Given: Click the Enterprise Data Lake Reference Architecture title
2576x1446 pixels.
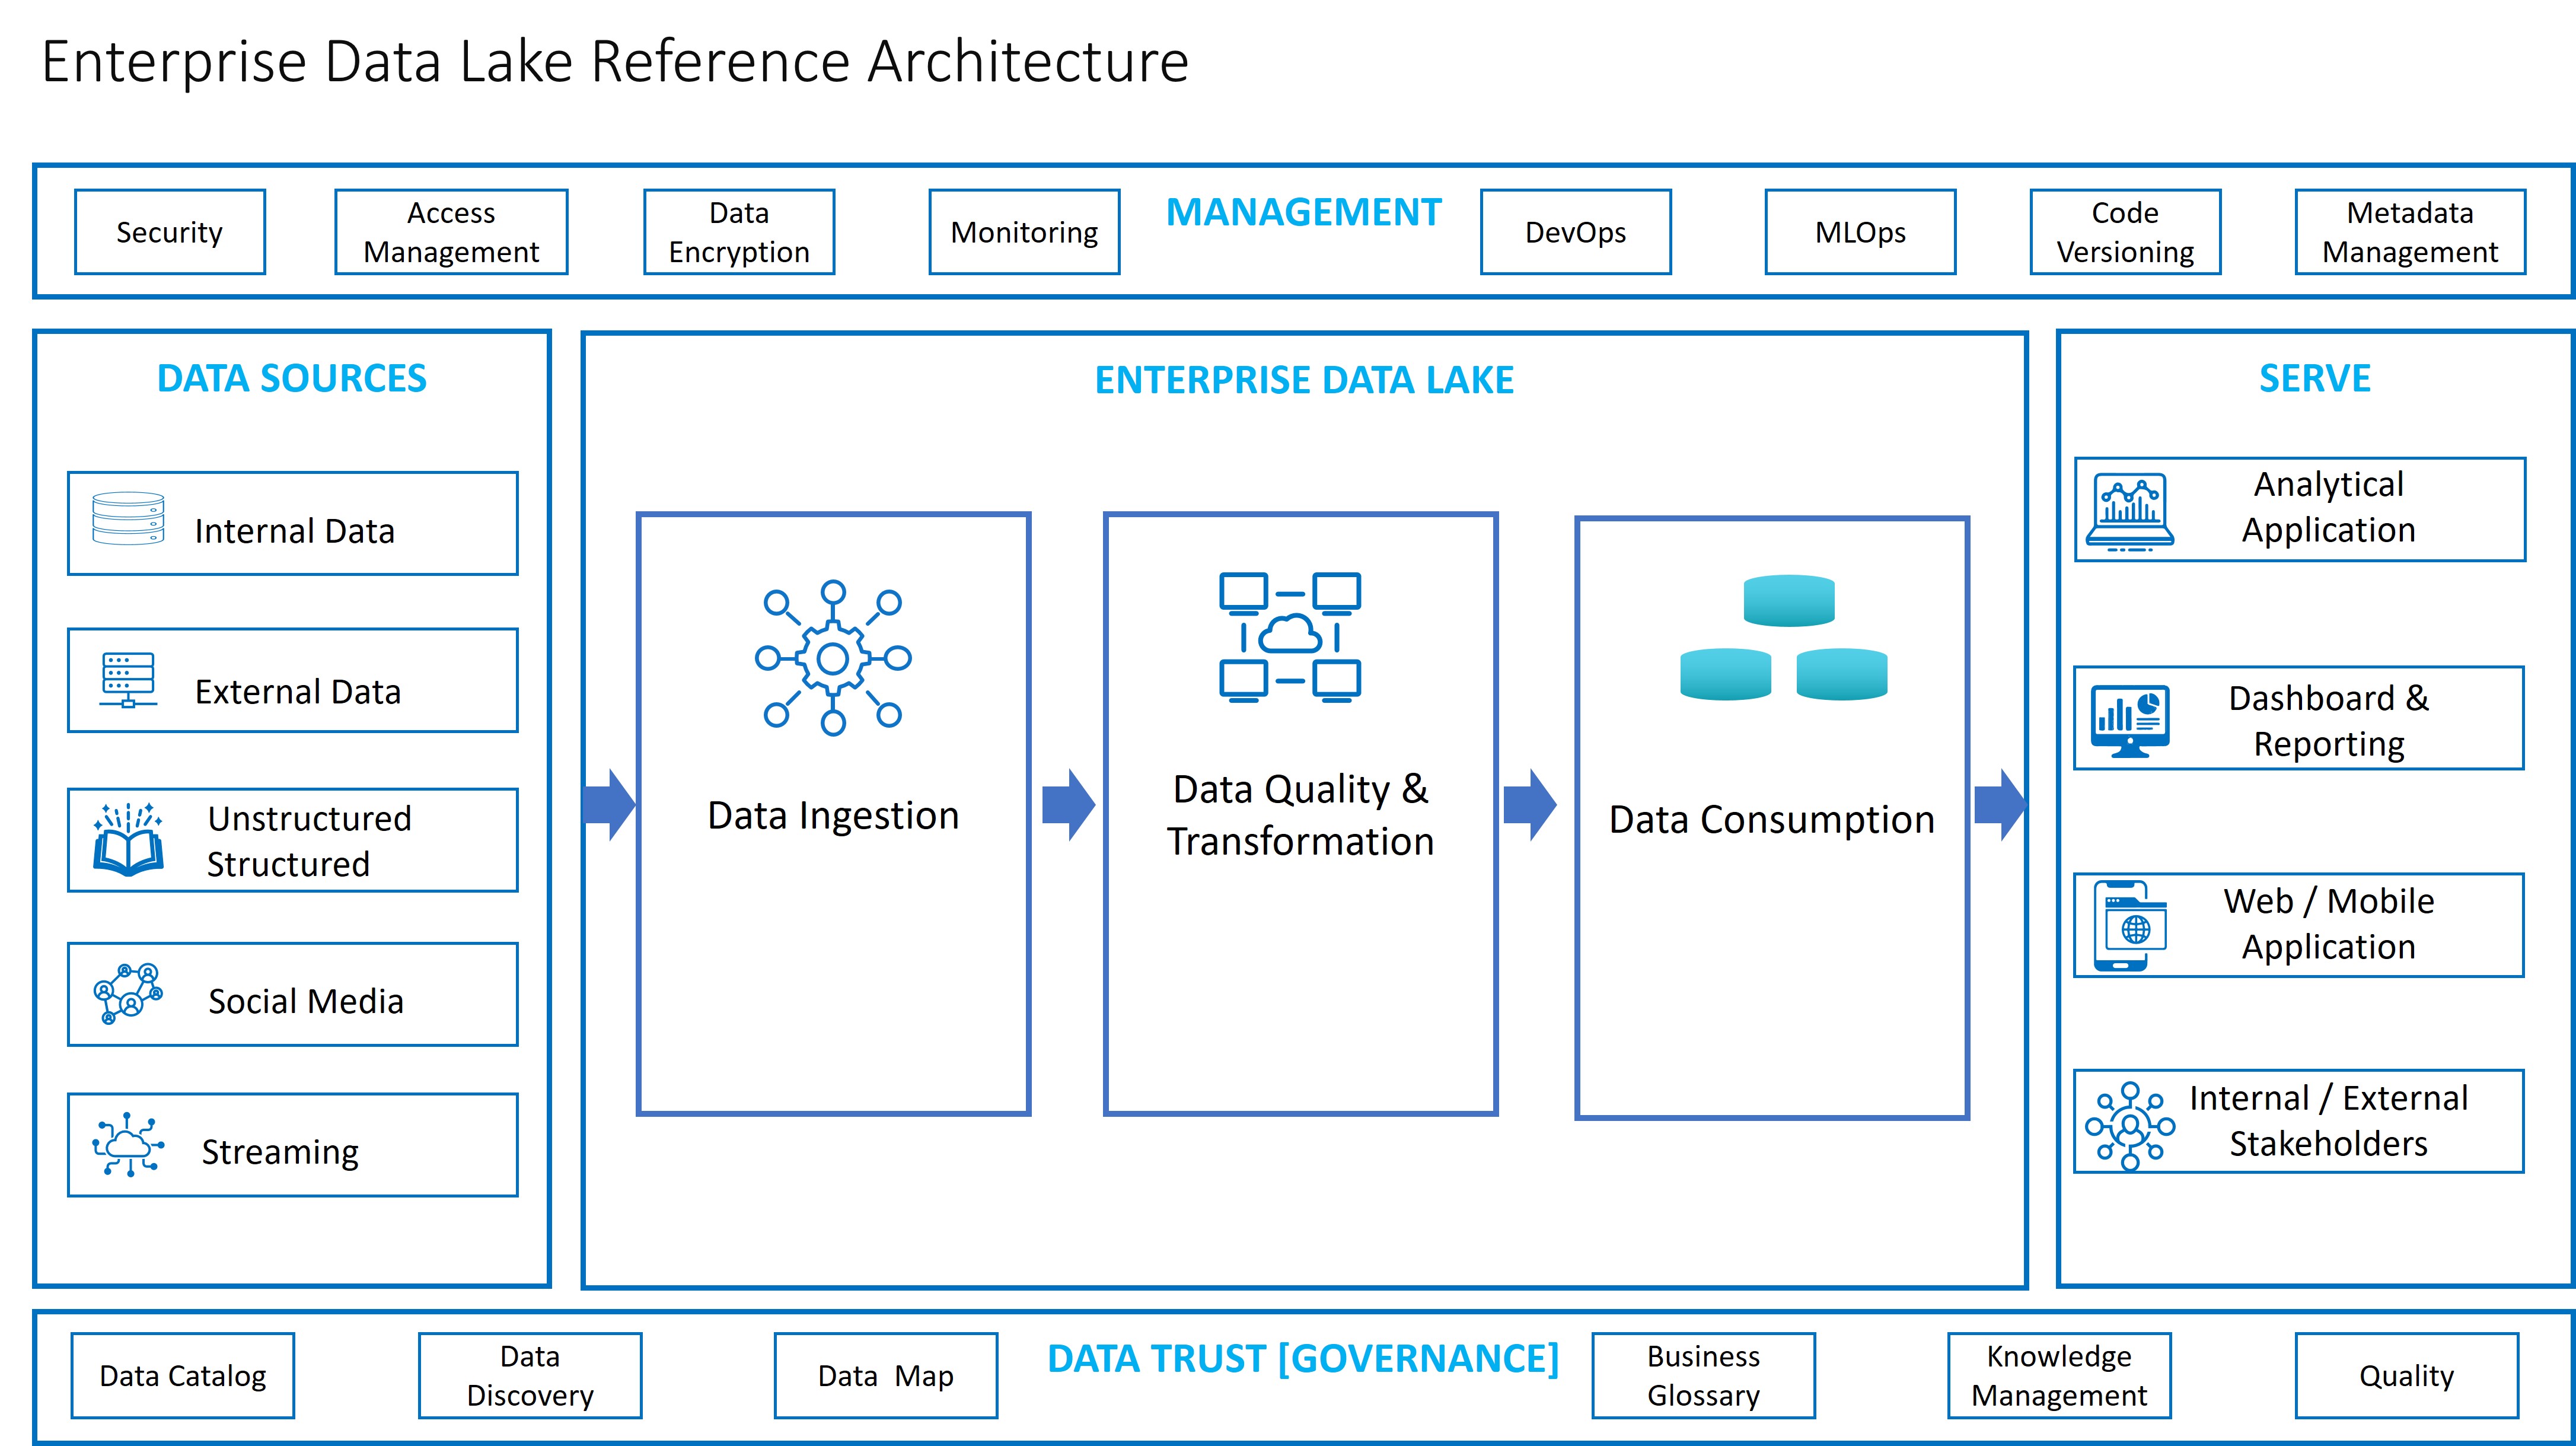Looking at the screenshot, I should pyautogui.click(x=615, y=62).
